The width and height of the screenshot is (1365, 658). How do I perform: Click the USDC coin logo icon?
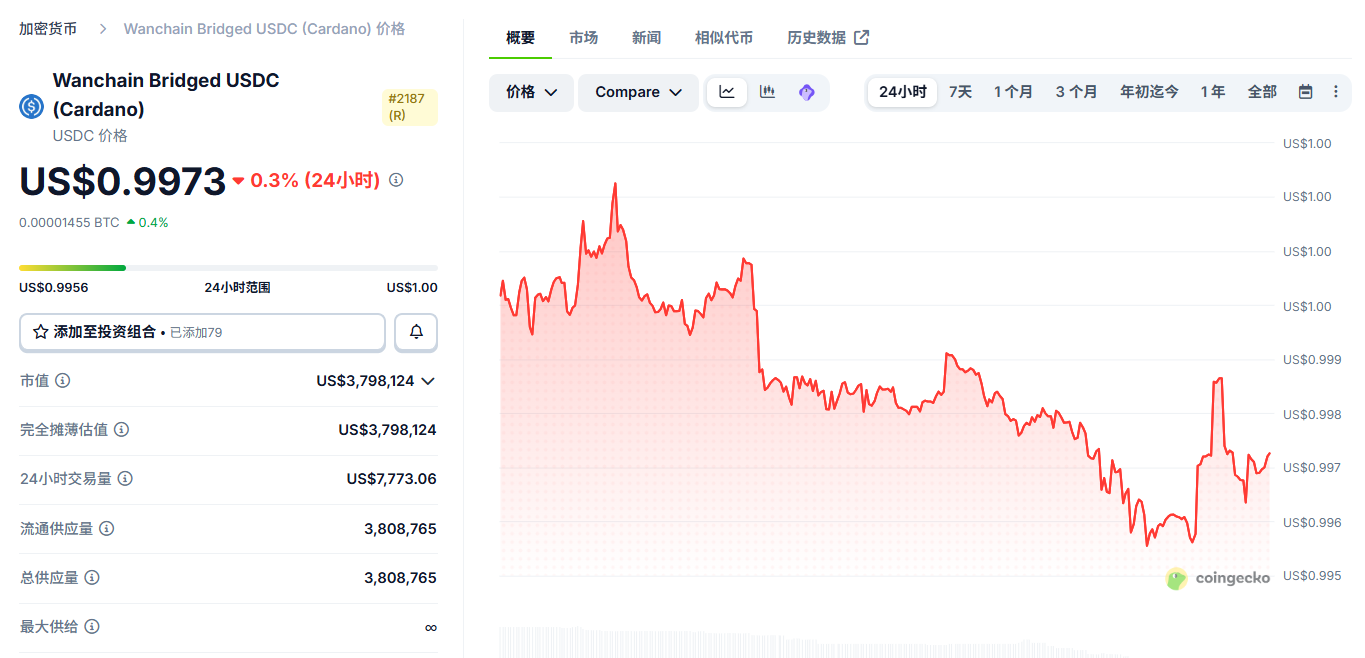pos(32,106)
